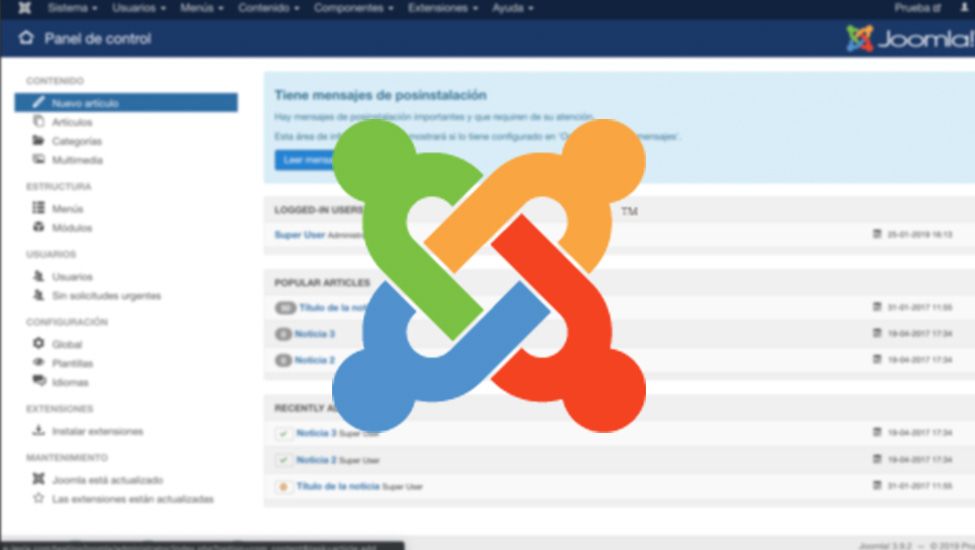Click the Módulos cube icon

(x=39, y=227)
